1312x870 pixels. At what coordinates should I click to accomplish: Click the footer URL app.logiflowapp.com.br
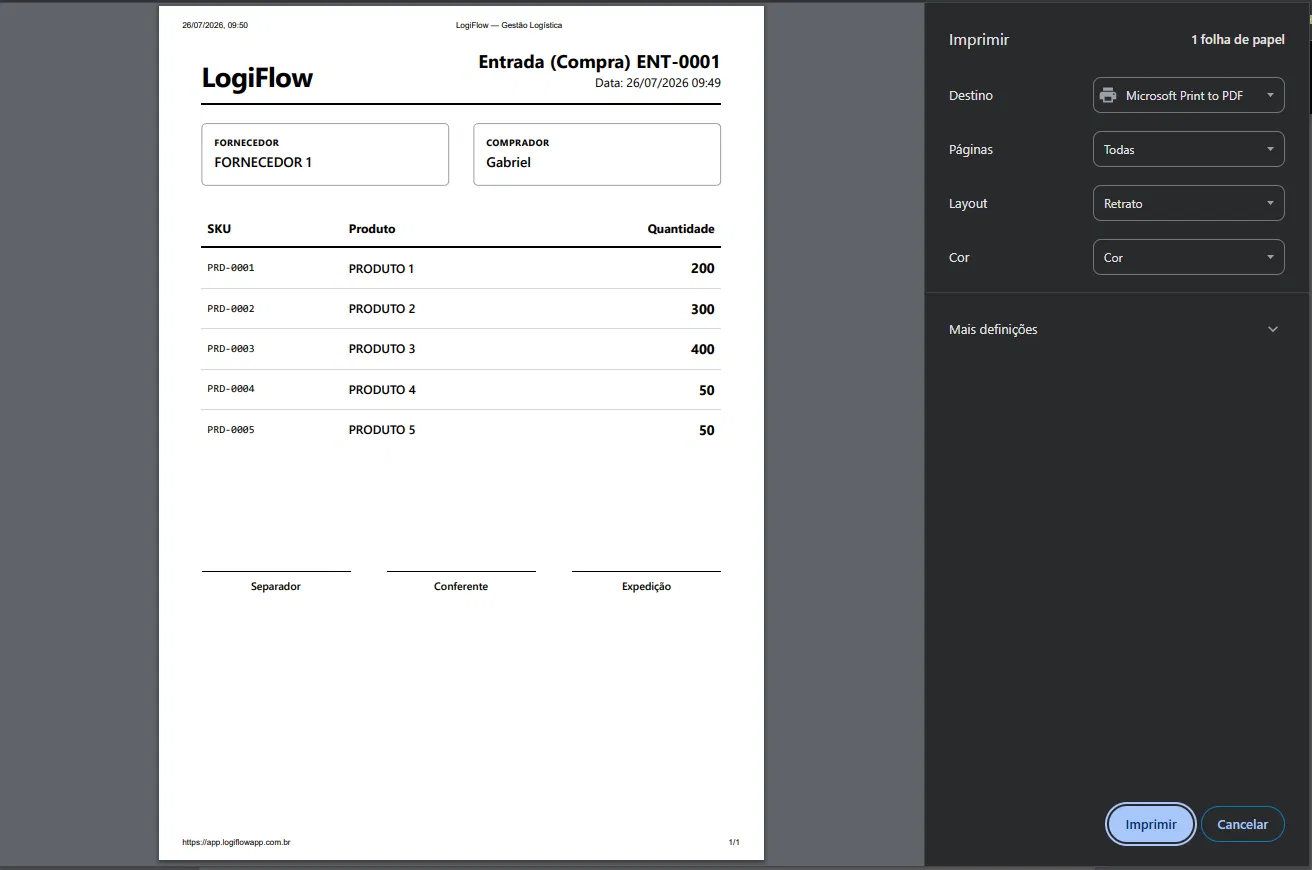click(x=236, y=843)
